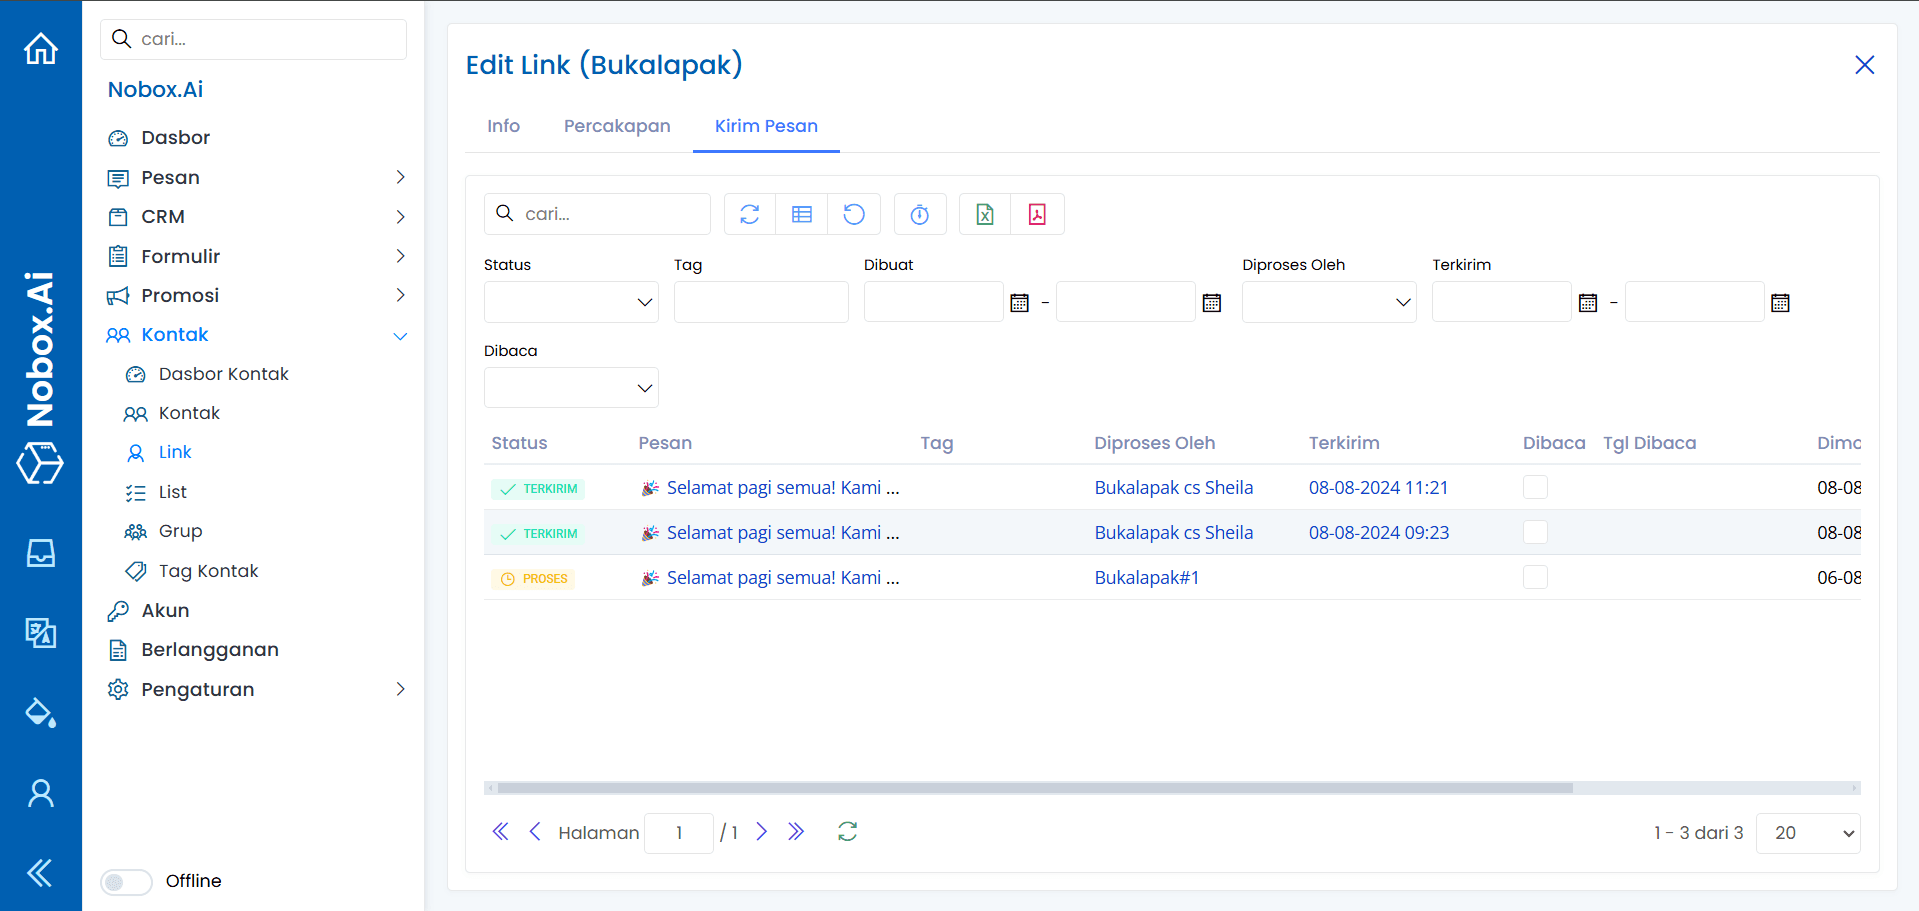Open the Status filter dropdown
Screen dimensions: 1919x911
(570, 301)
